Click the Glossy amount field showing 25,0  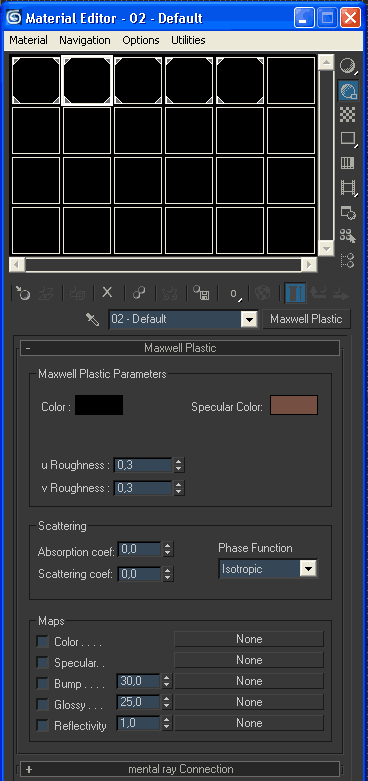click(x=138, y=702)
